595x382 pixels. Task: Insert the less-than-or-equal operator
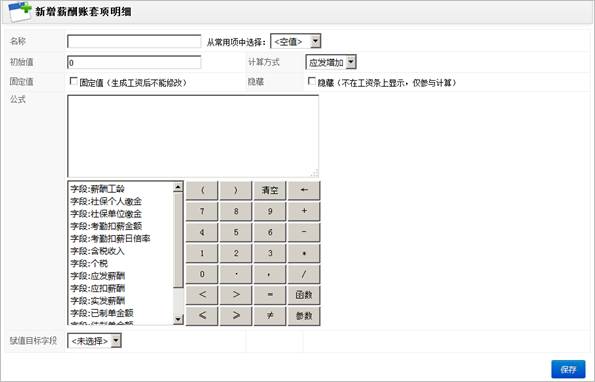click(202, 316)
